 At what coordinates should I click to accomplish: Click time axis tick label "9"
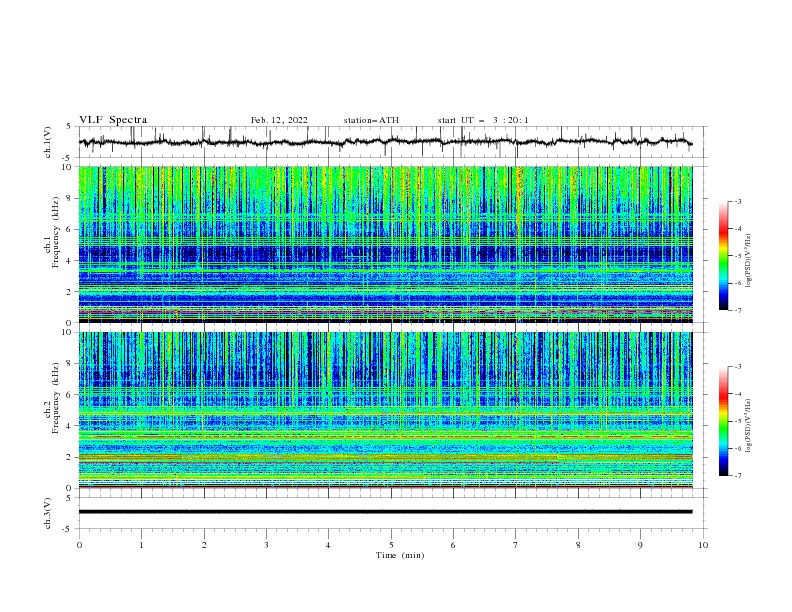click(640, 545)
